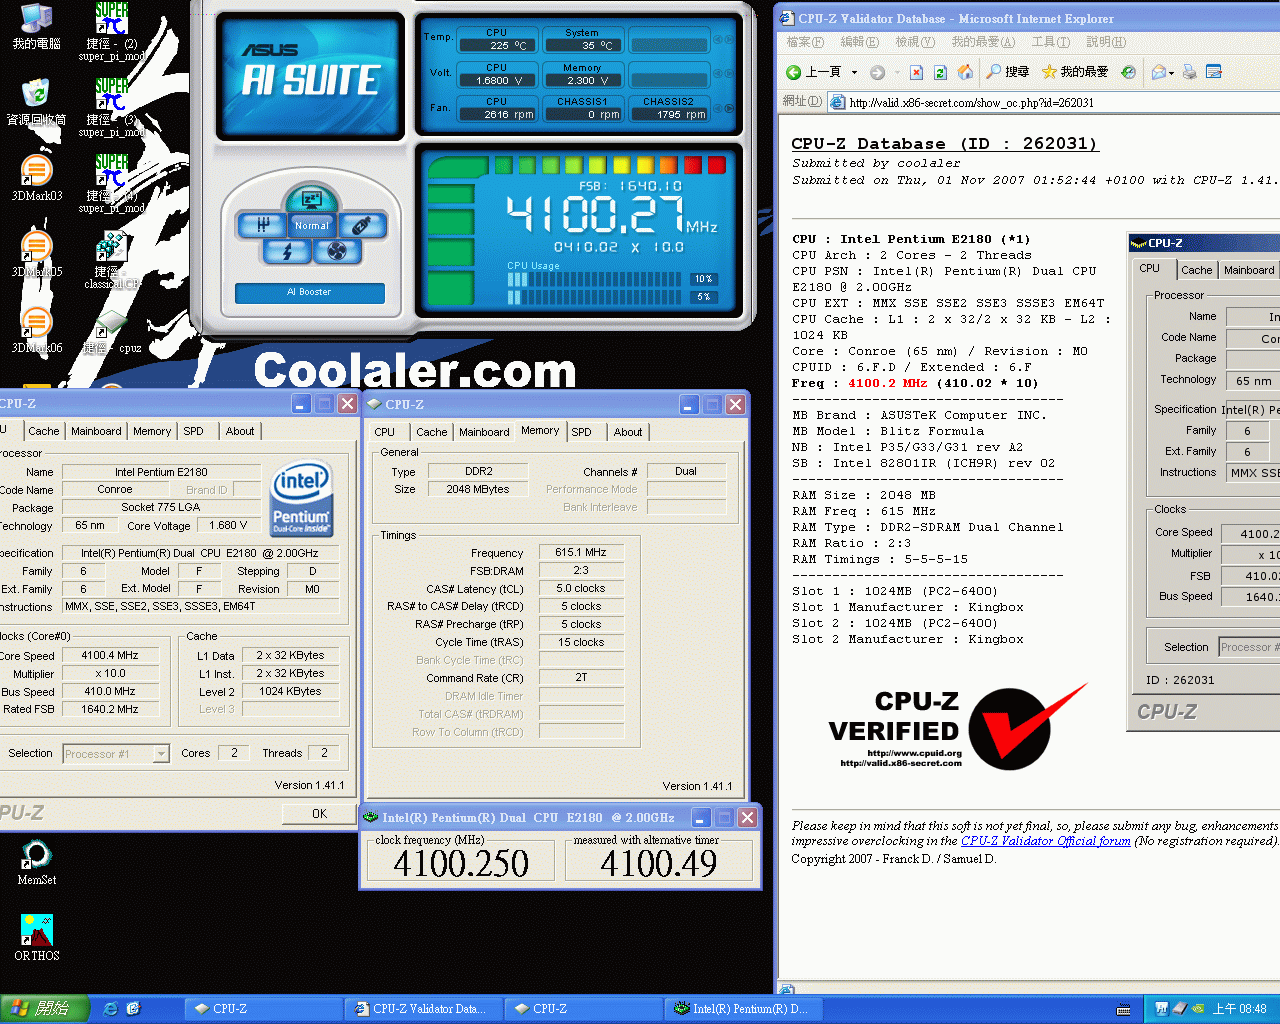This screenshot has height=1024, width=1280.
Task: Click clock frequency value 4100.250
Action: pyautogui.click(x=461, y=864)
